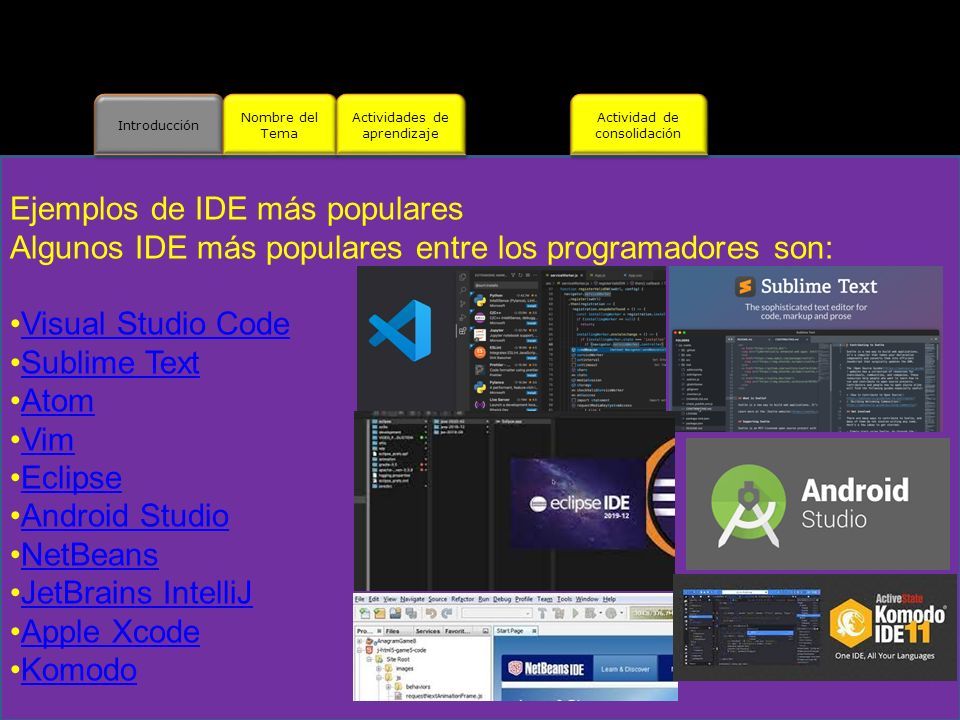
Task: Select Start Page tab in NetBeans screenshot
Action: coord(516,631)
